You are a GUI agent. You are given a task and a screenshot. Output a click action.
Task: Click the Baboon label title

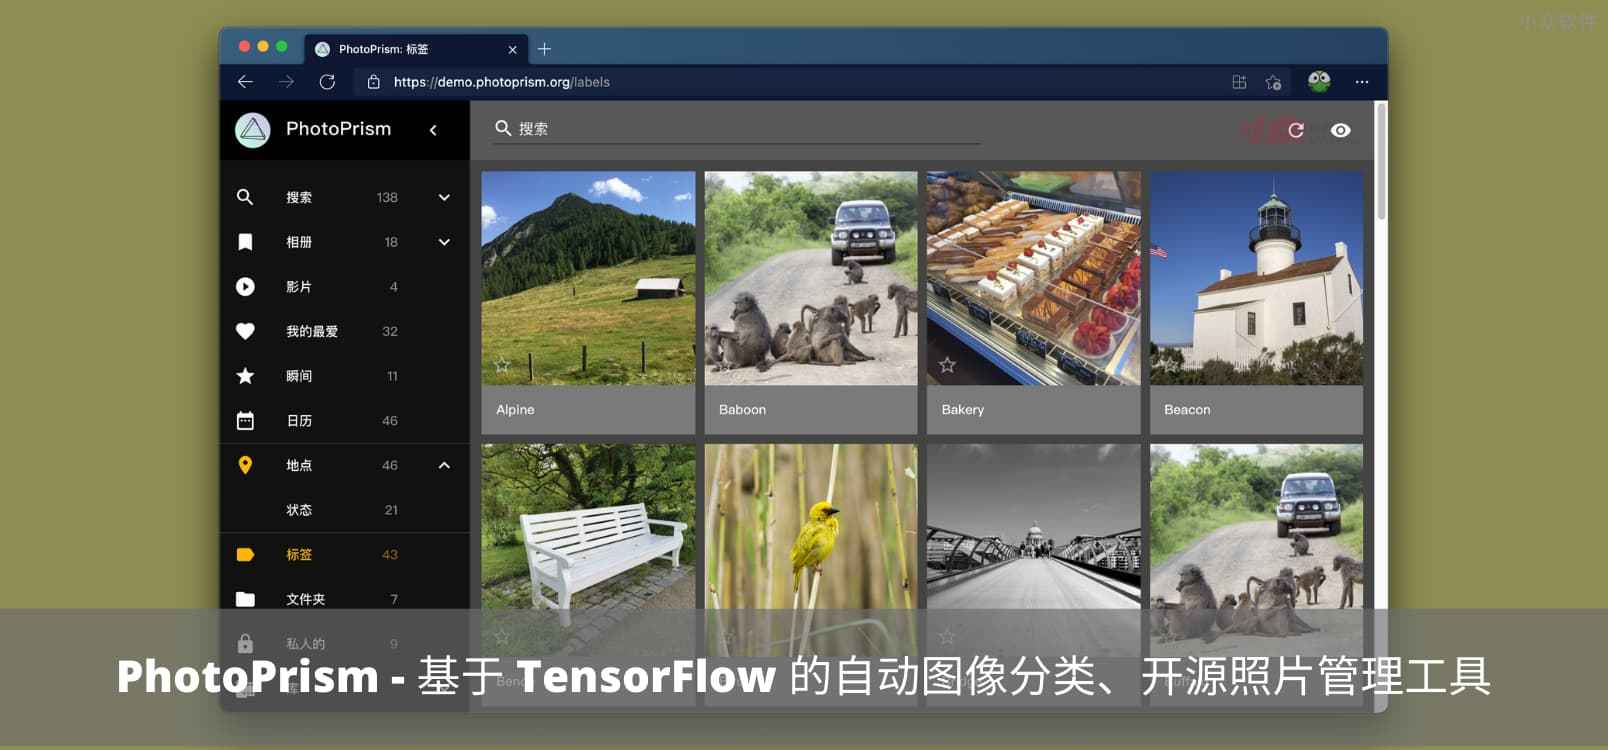coord(742,410)
